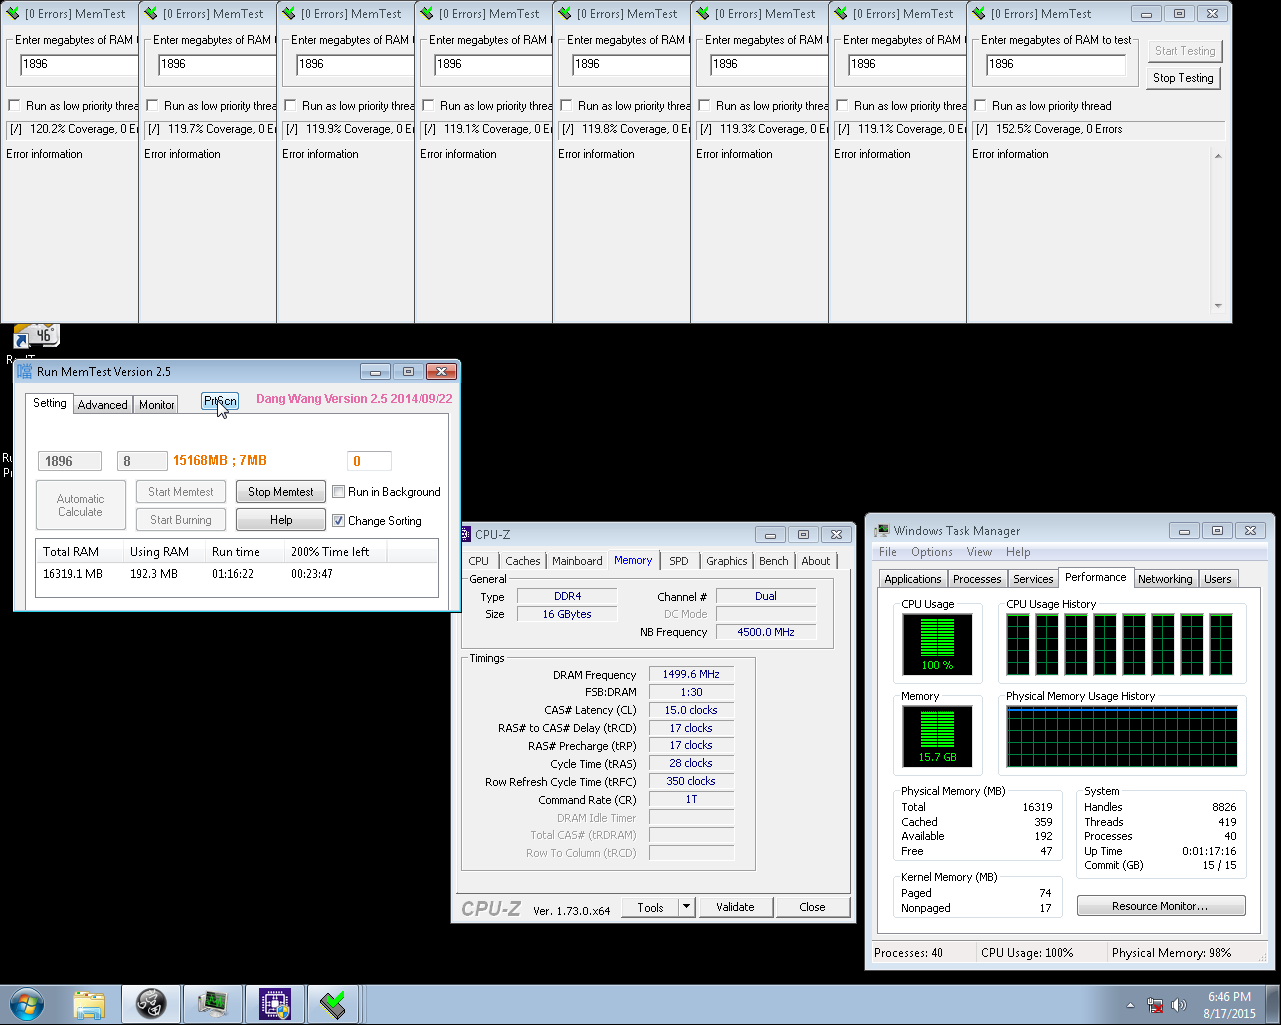Screen dimensions: 1281x1025
Task: Open the Help menu in Task Manager
Action: coord(1018,552)
